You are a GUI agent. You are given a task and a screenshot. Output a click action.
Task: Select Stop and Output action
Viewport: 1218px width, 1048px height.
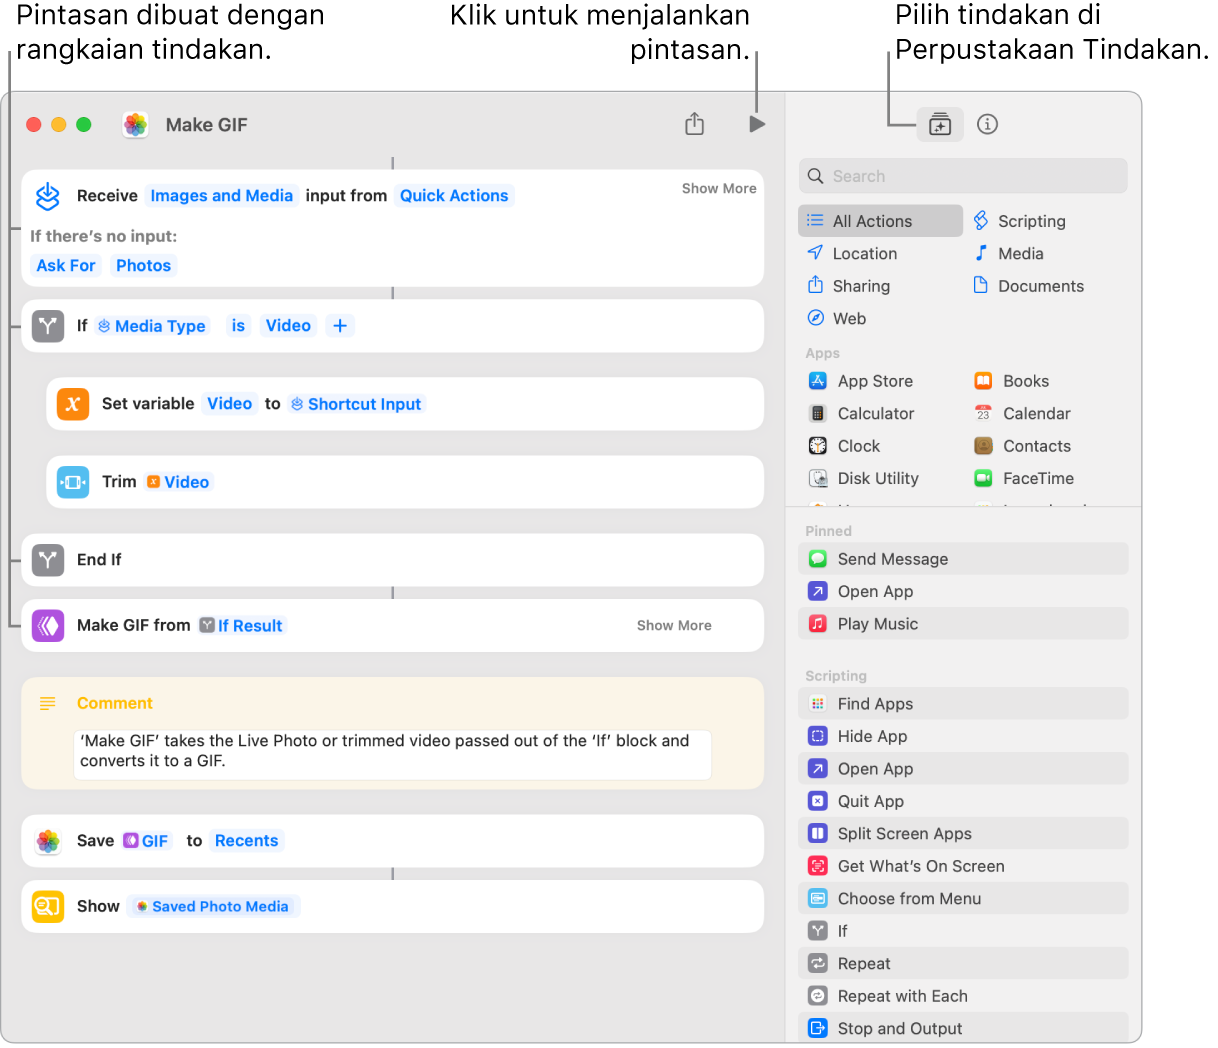click(964, 1029)
